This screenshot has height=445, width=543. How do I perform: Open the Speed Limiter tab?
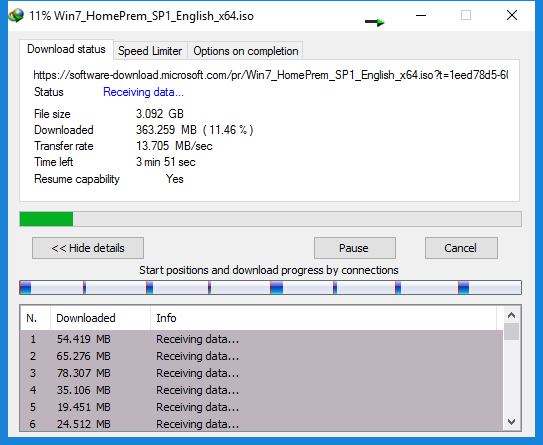(150, 51)
